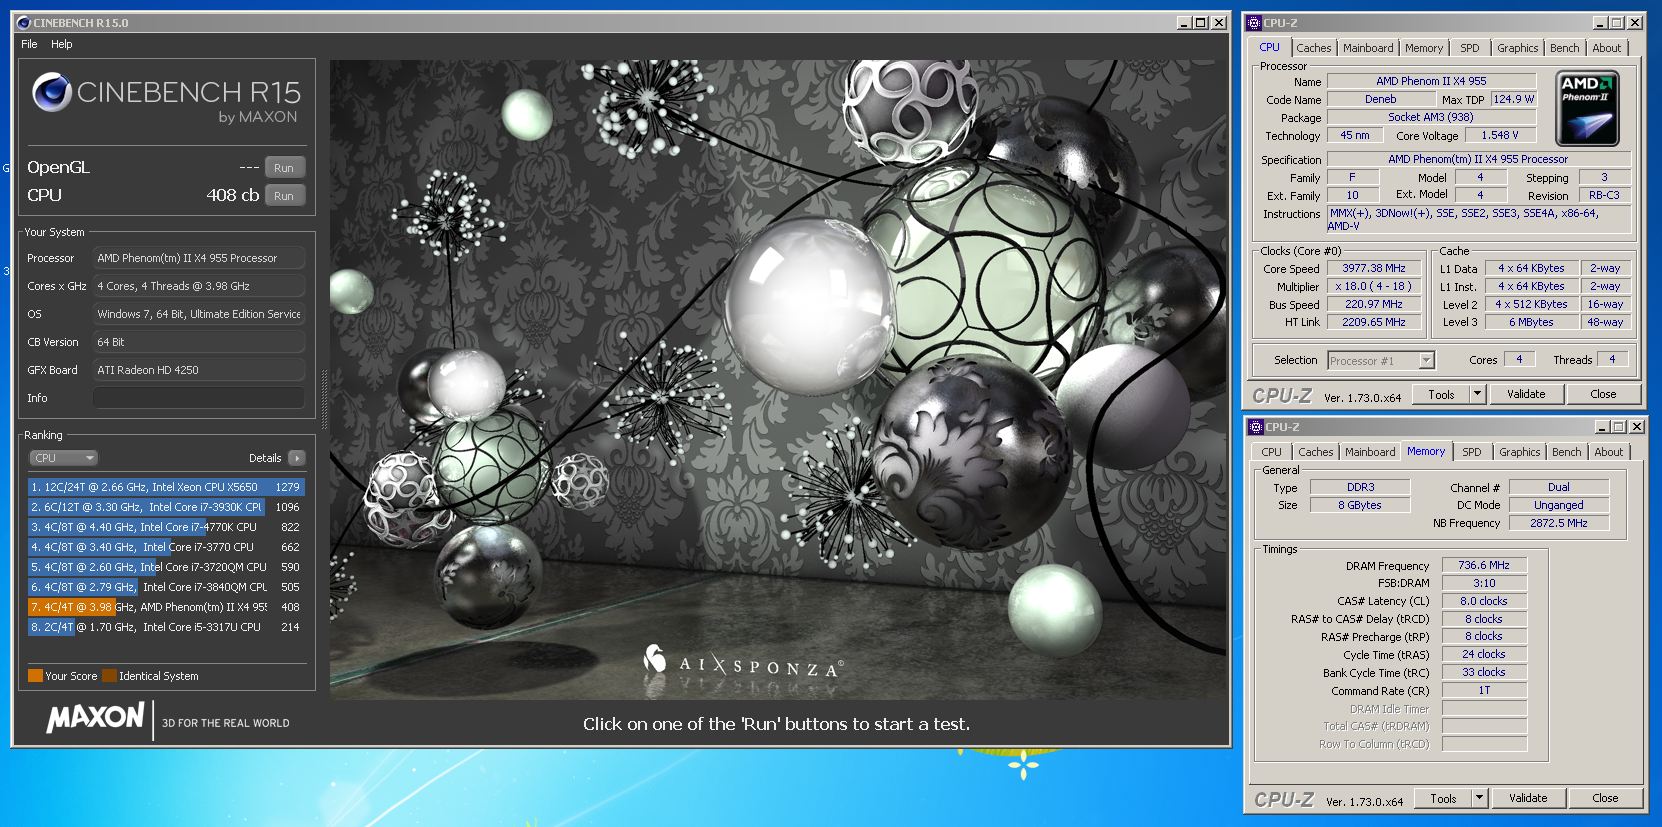Open the File menu in Cinebench

point(29,44)
